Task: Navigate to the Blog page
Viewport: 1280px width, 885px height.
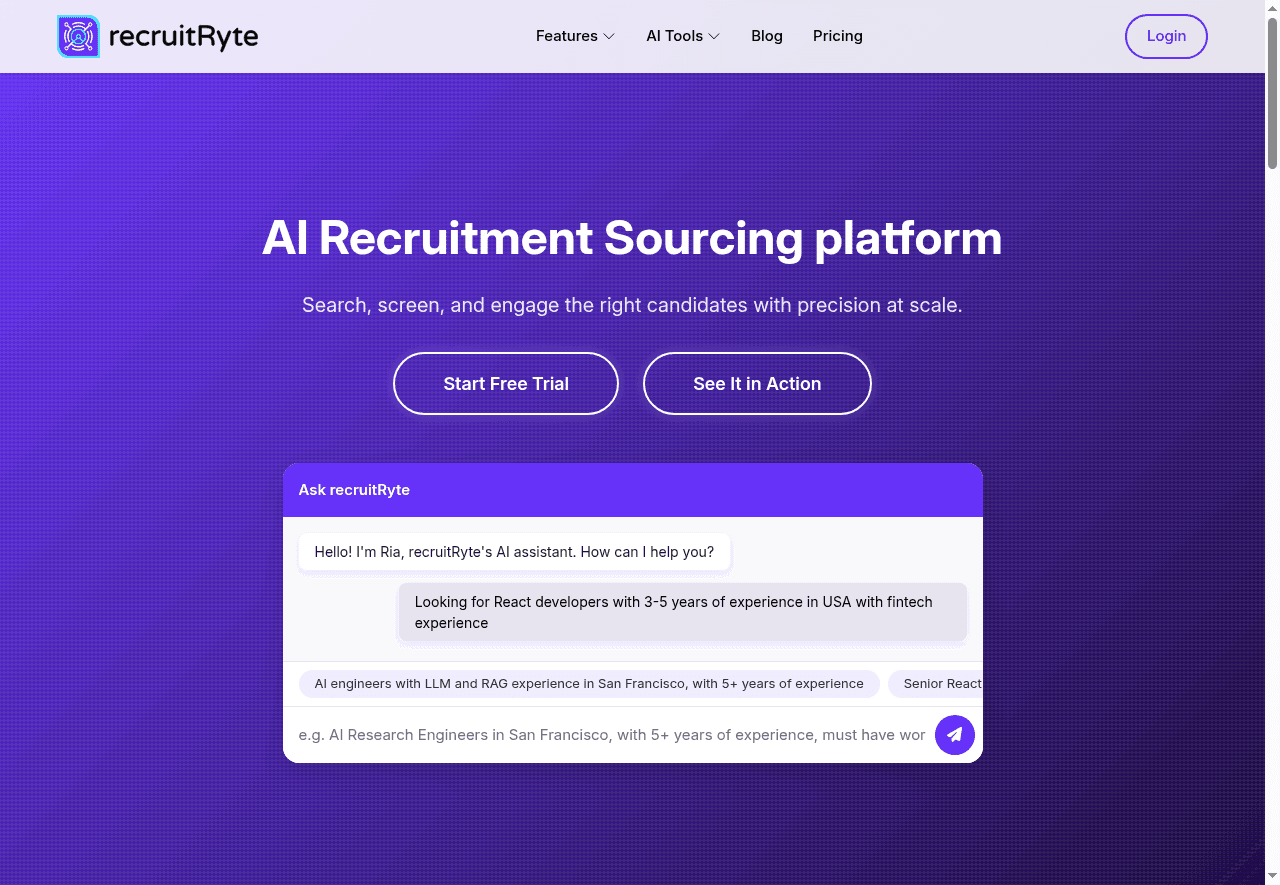Action: point(767,36)
